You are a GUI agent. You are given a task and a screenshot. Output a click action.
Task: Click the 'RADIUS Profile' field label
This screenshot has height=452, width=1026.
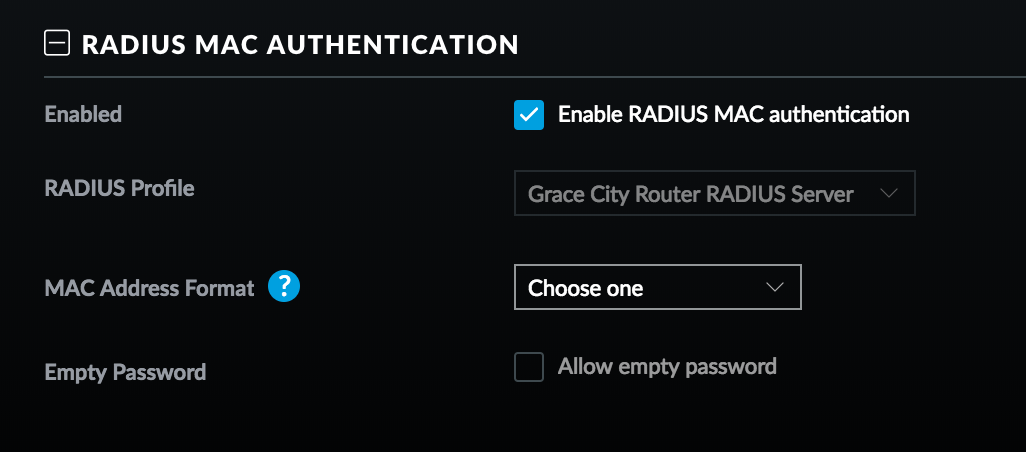119,188
